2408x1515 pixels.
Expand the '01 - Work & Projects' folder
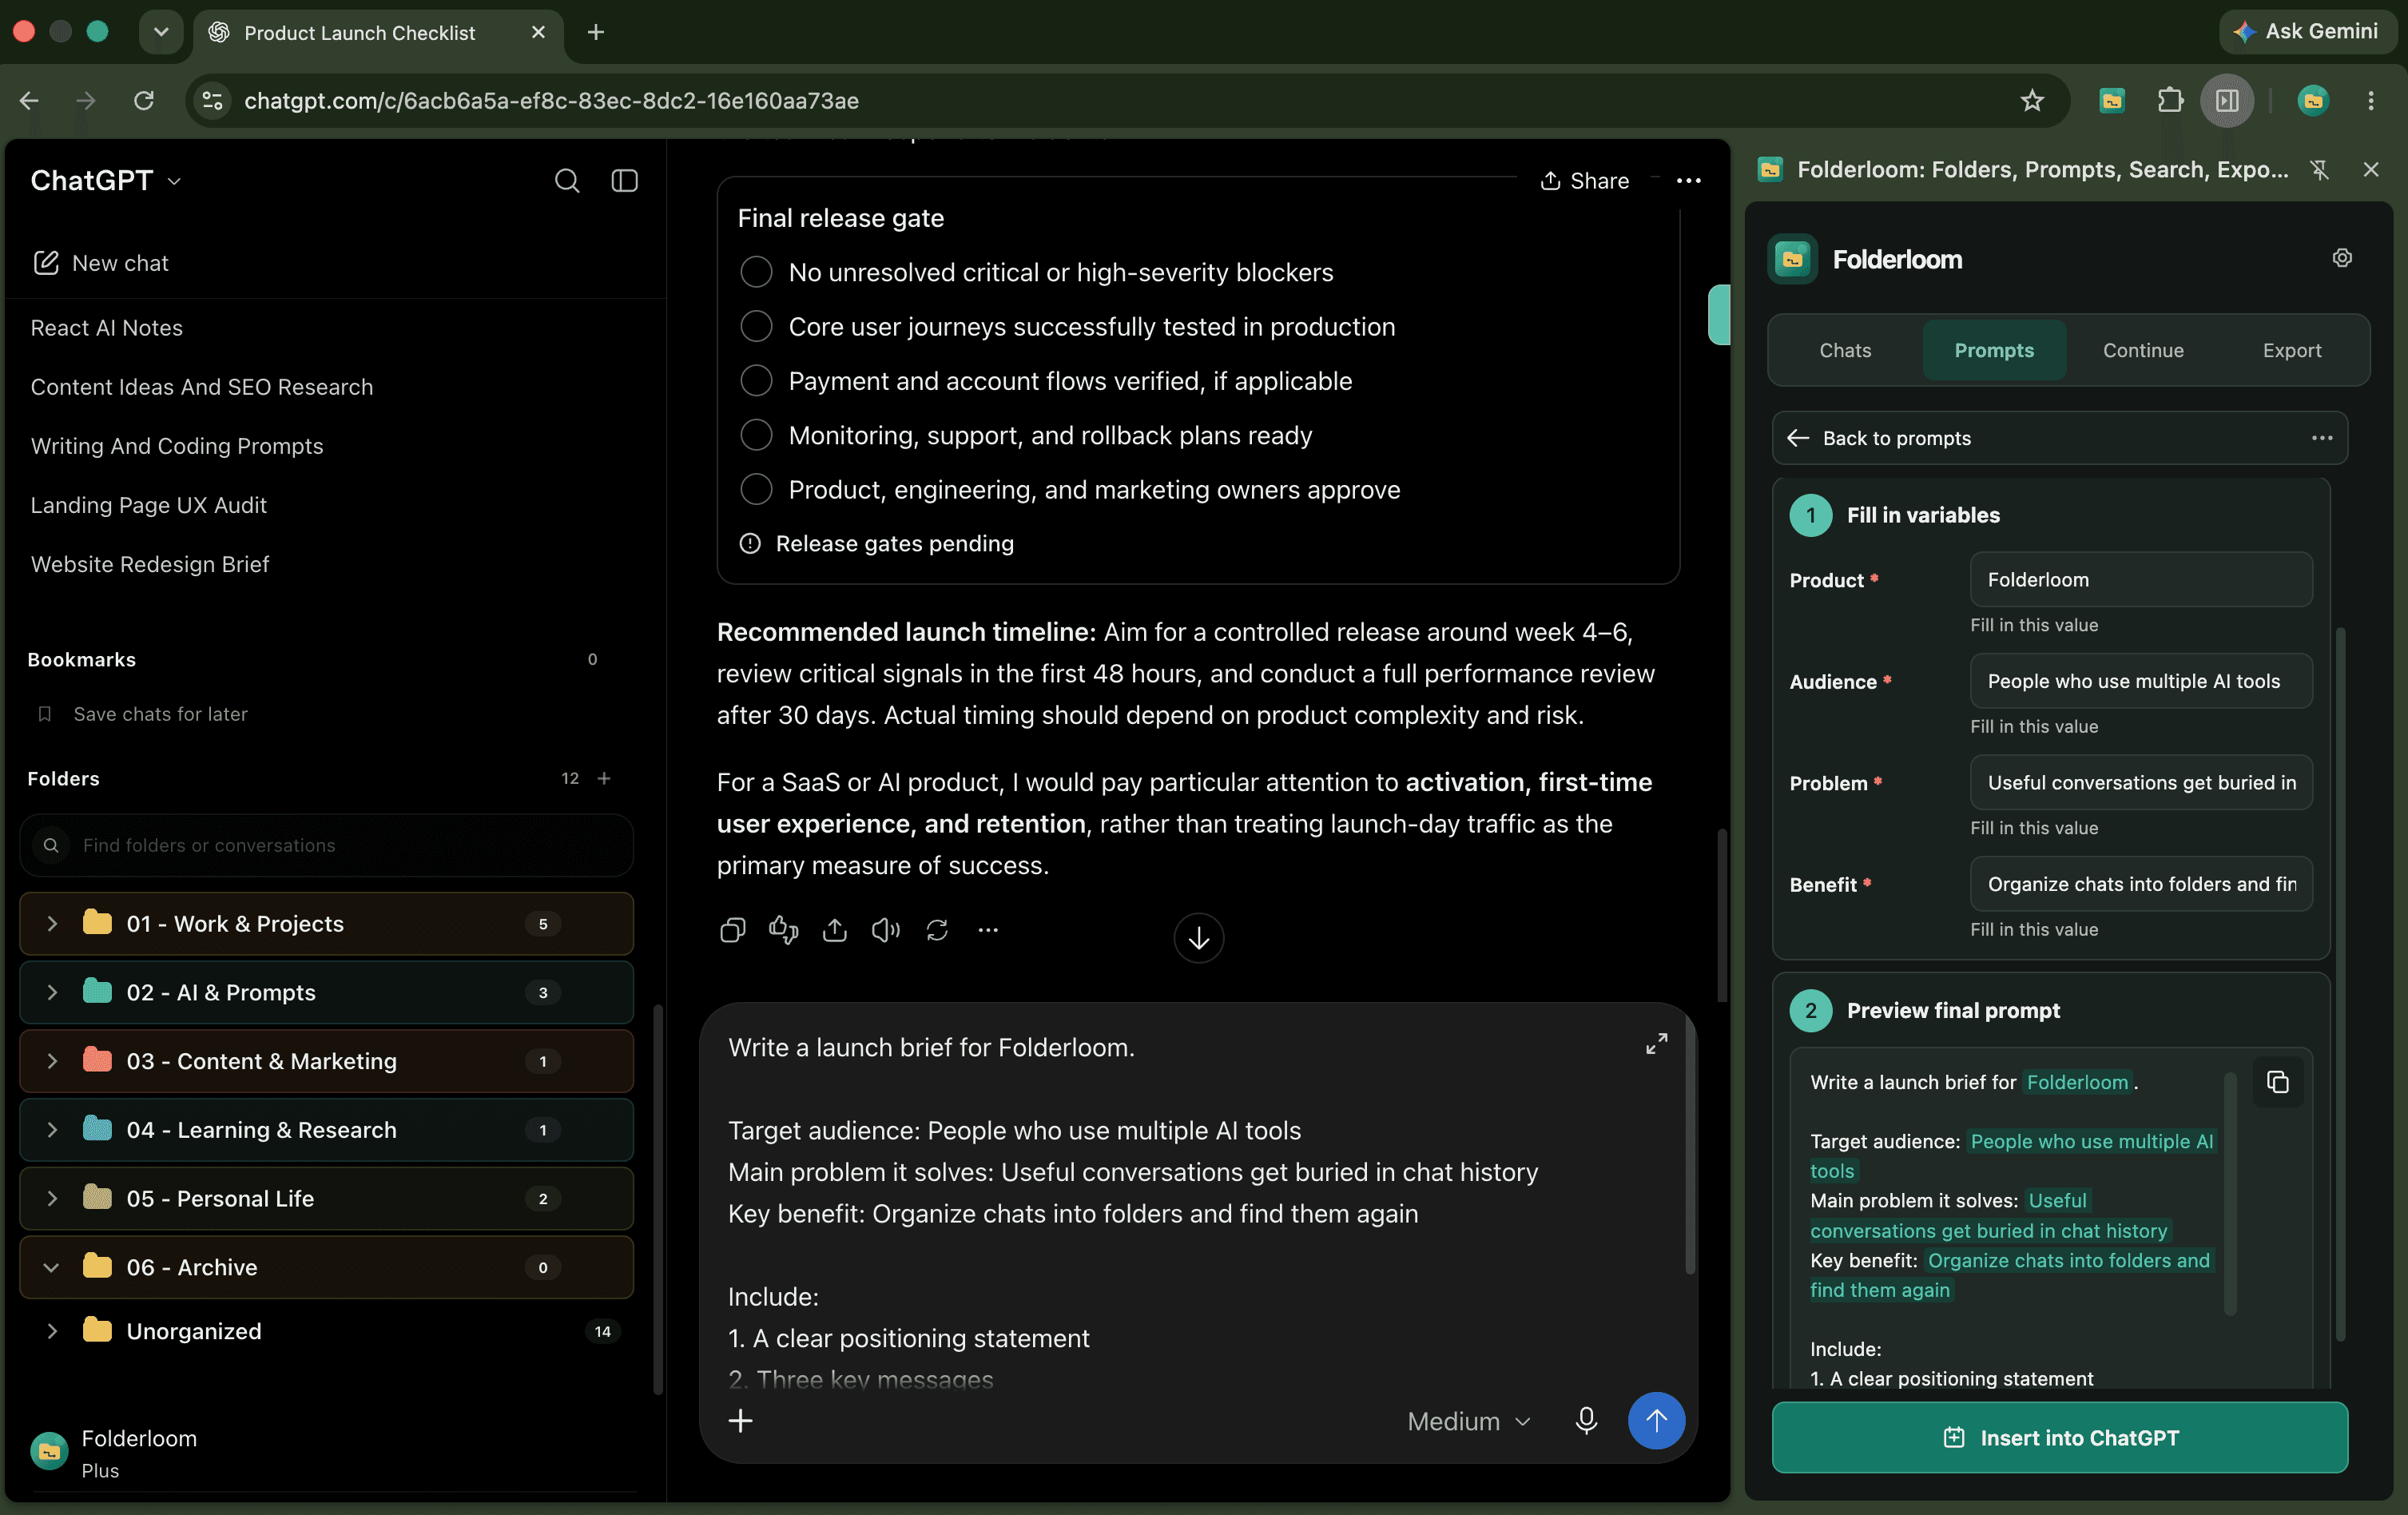(52, 924)
